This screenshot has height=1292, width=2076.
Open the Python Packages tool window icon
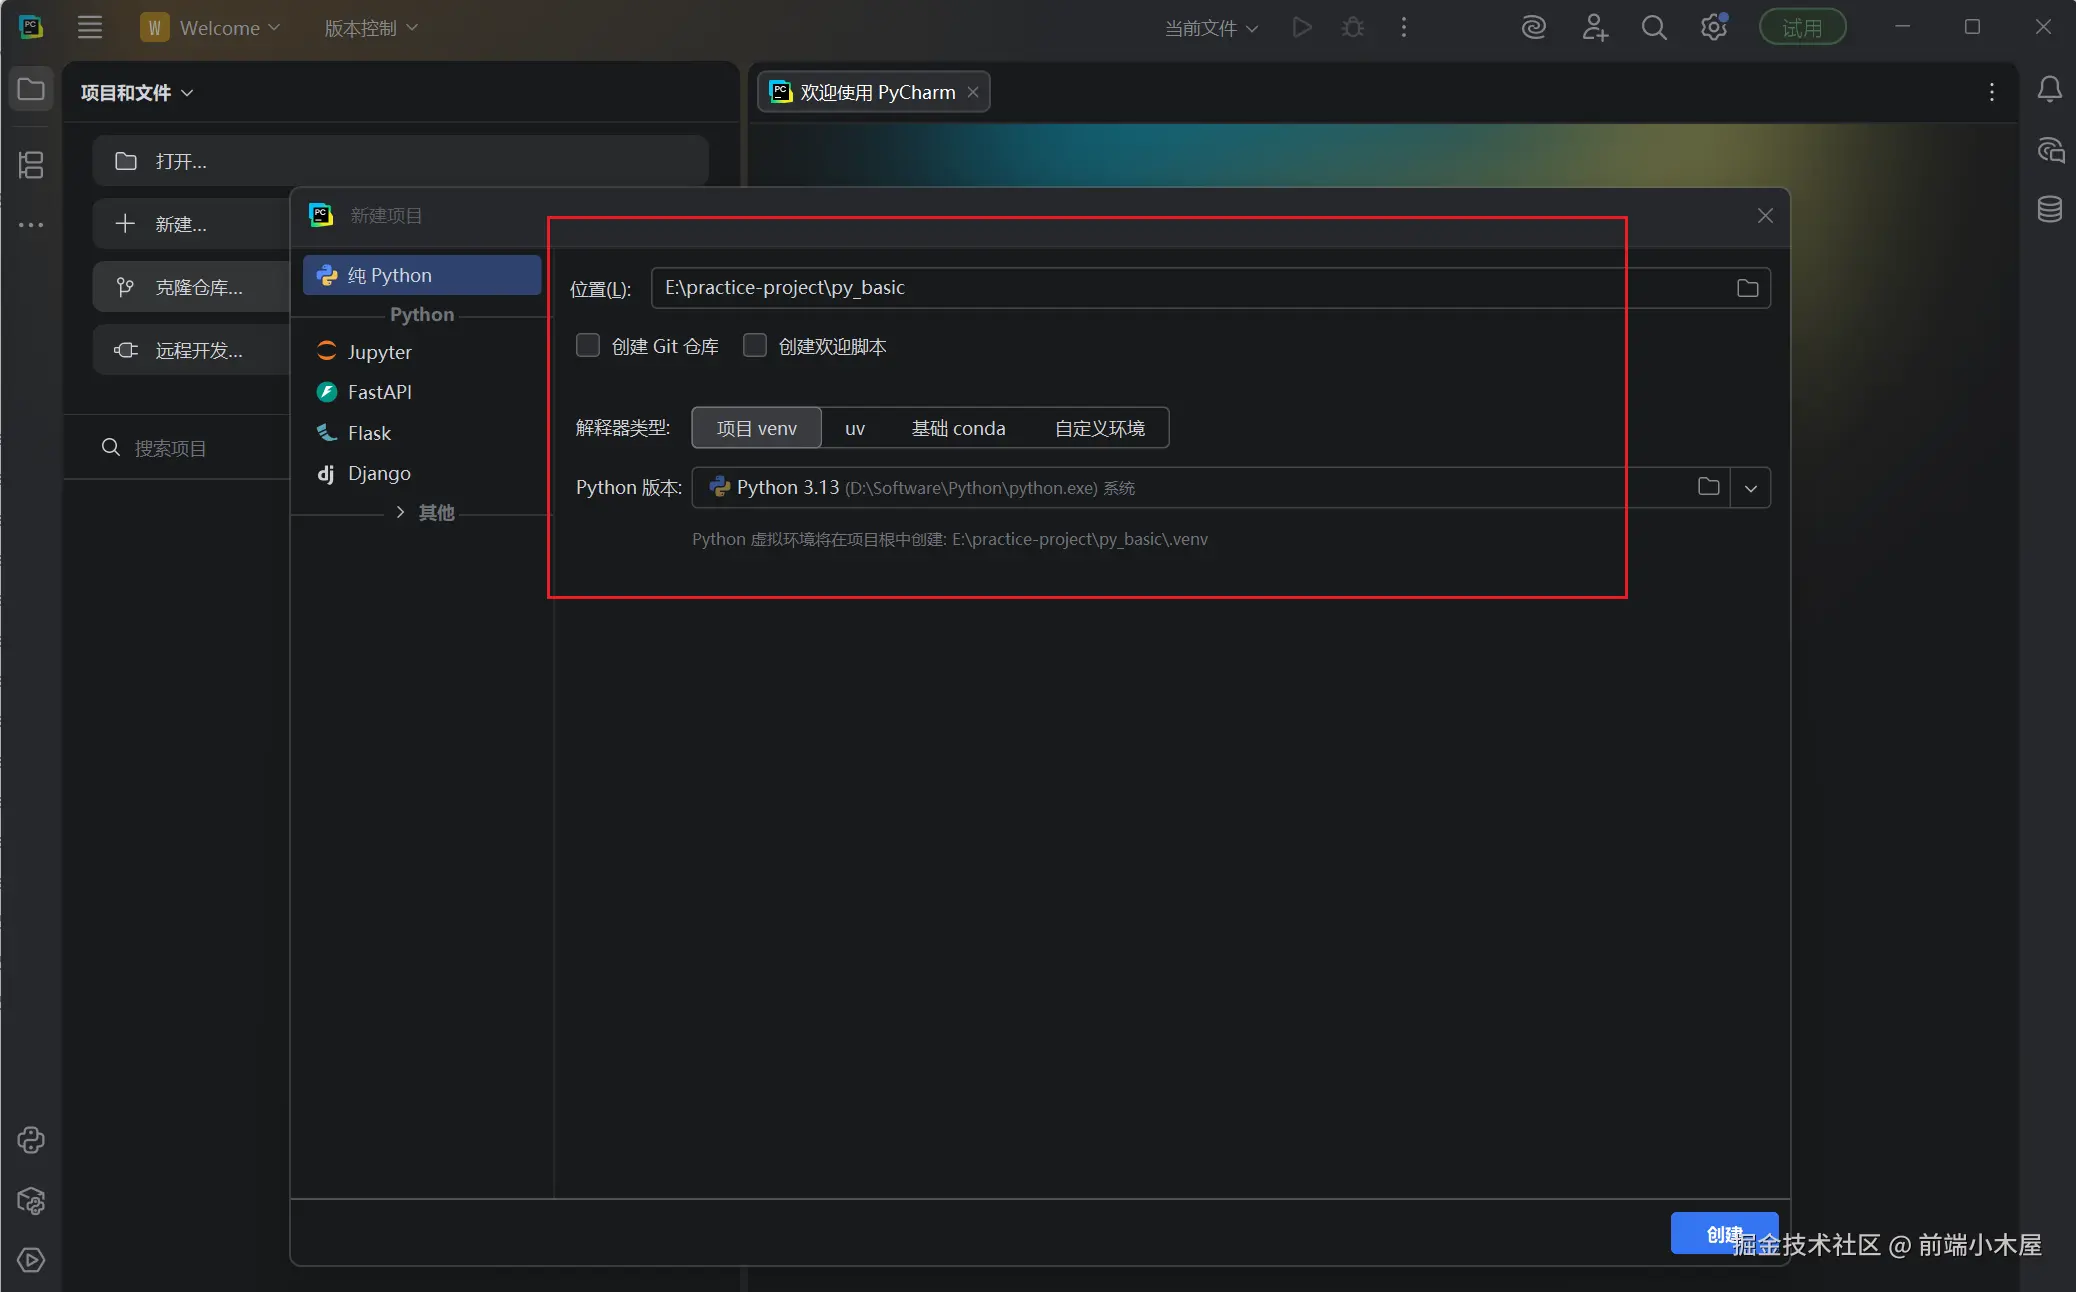(31, 1200)
